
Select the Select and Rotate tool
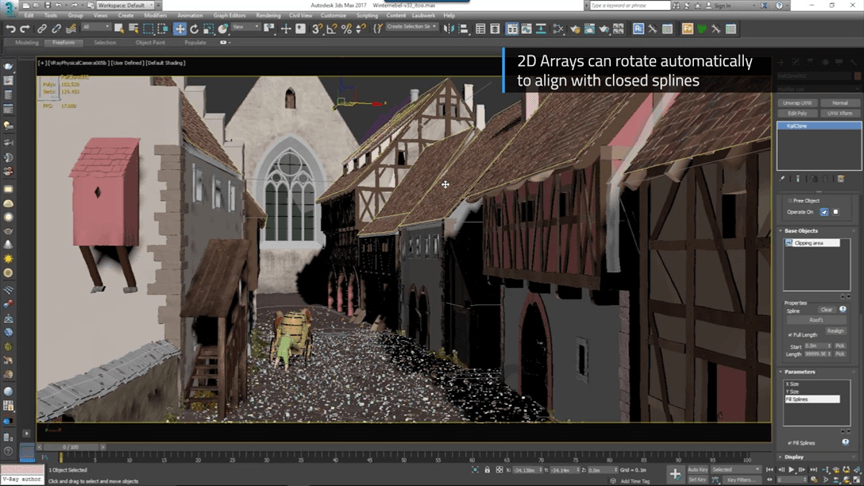[194, 29]
